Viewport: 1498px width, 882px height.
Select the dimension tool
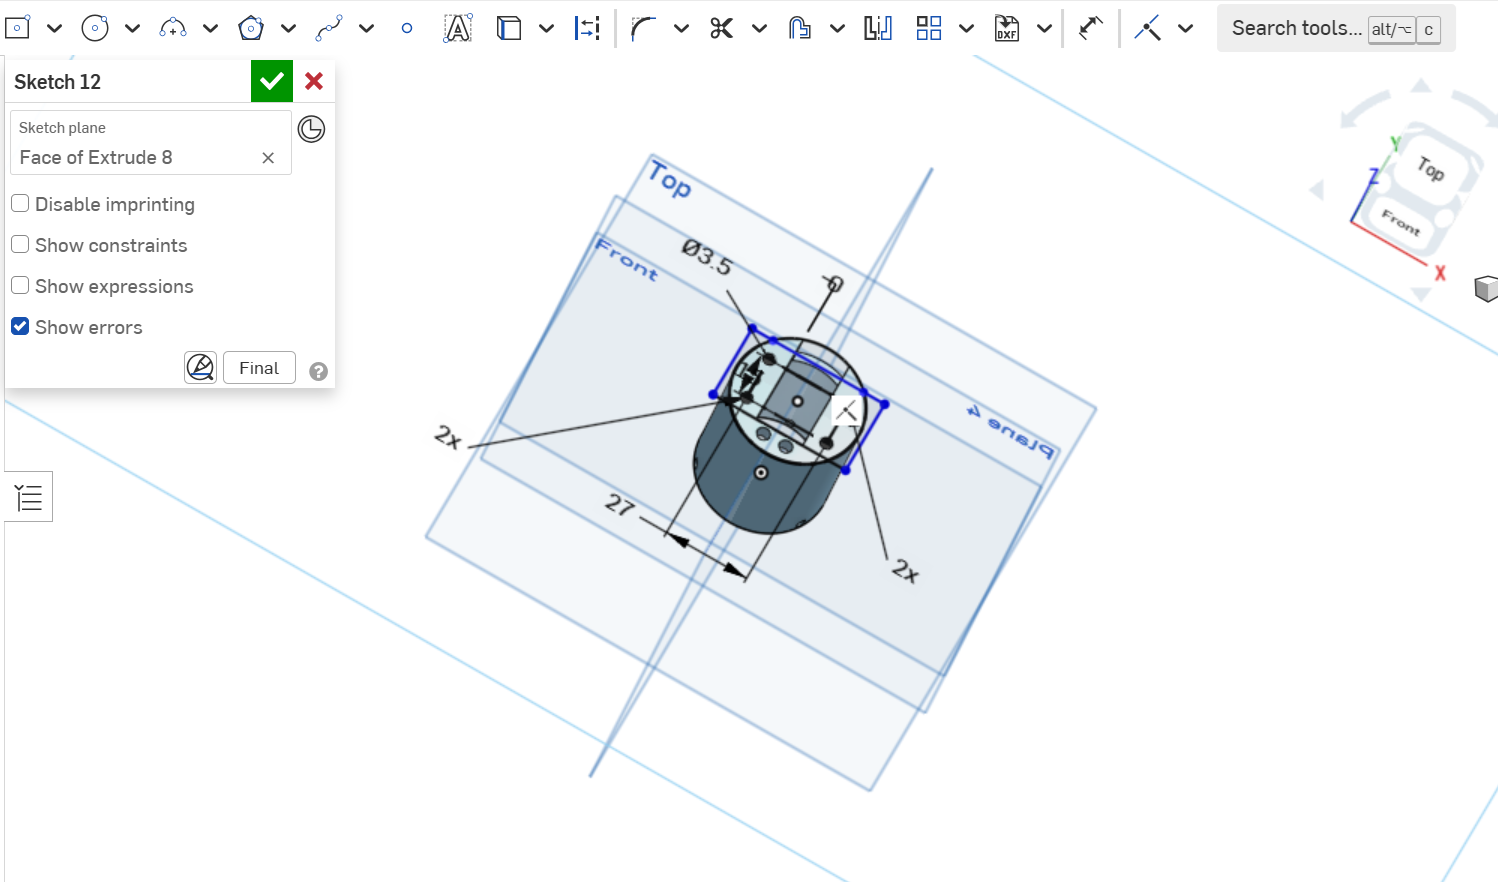click(1091, 28)
